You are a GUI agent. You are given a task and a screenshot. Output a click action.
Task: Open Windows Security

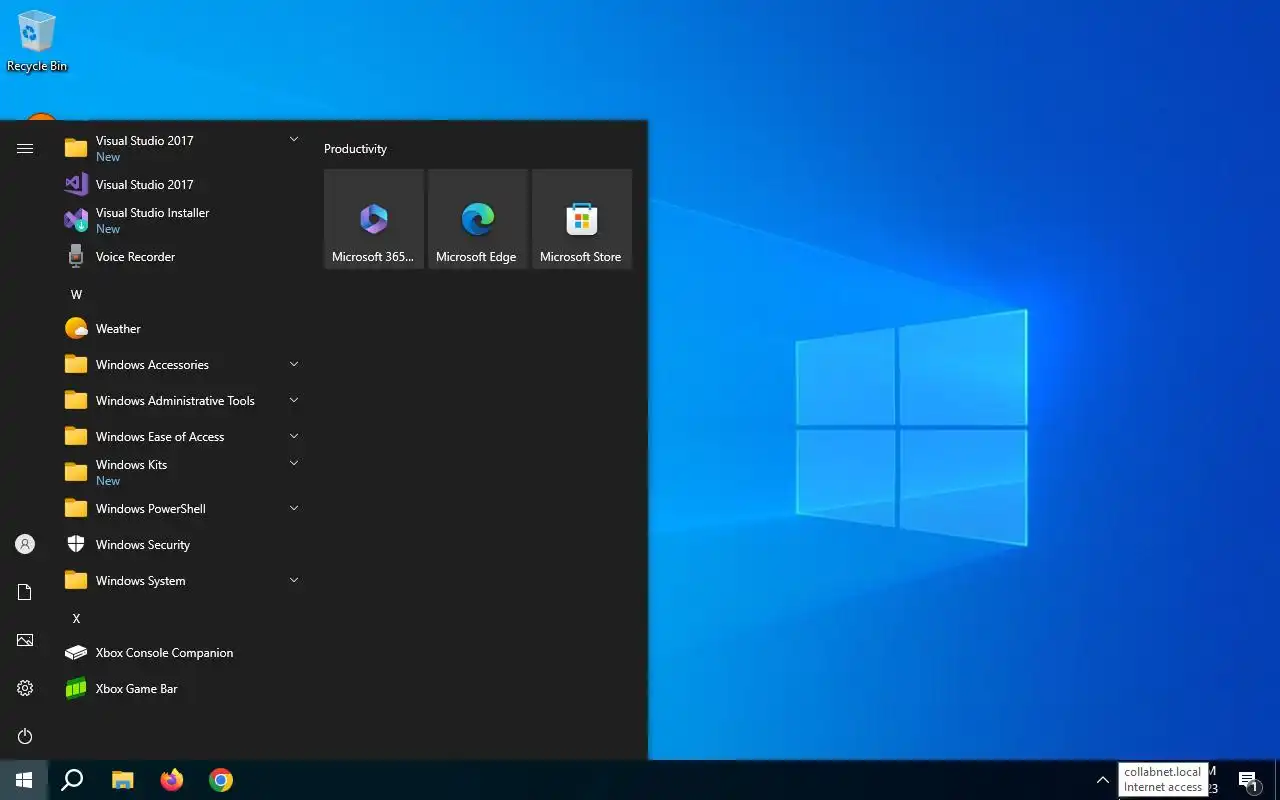(182, 545)
